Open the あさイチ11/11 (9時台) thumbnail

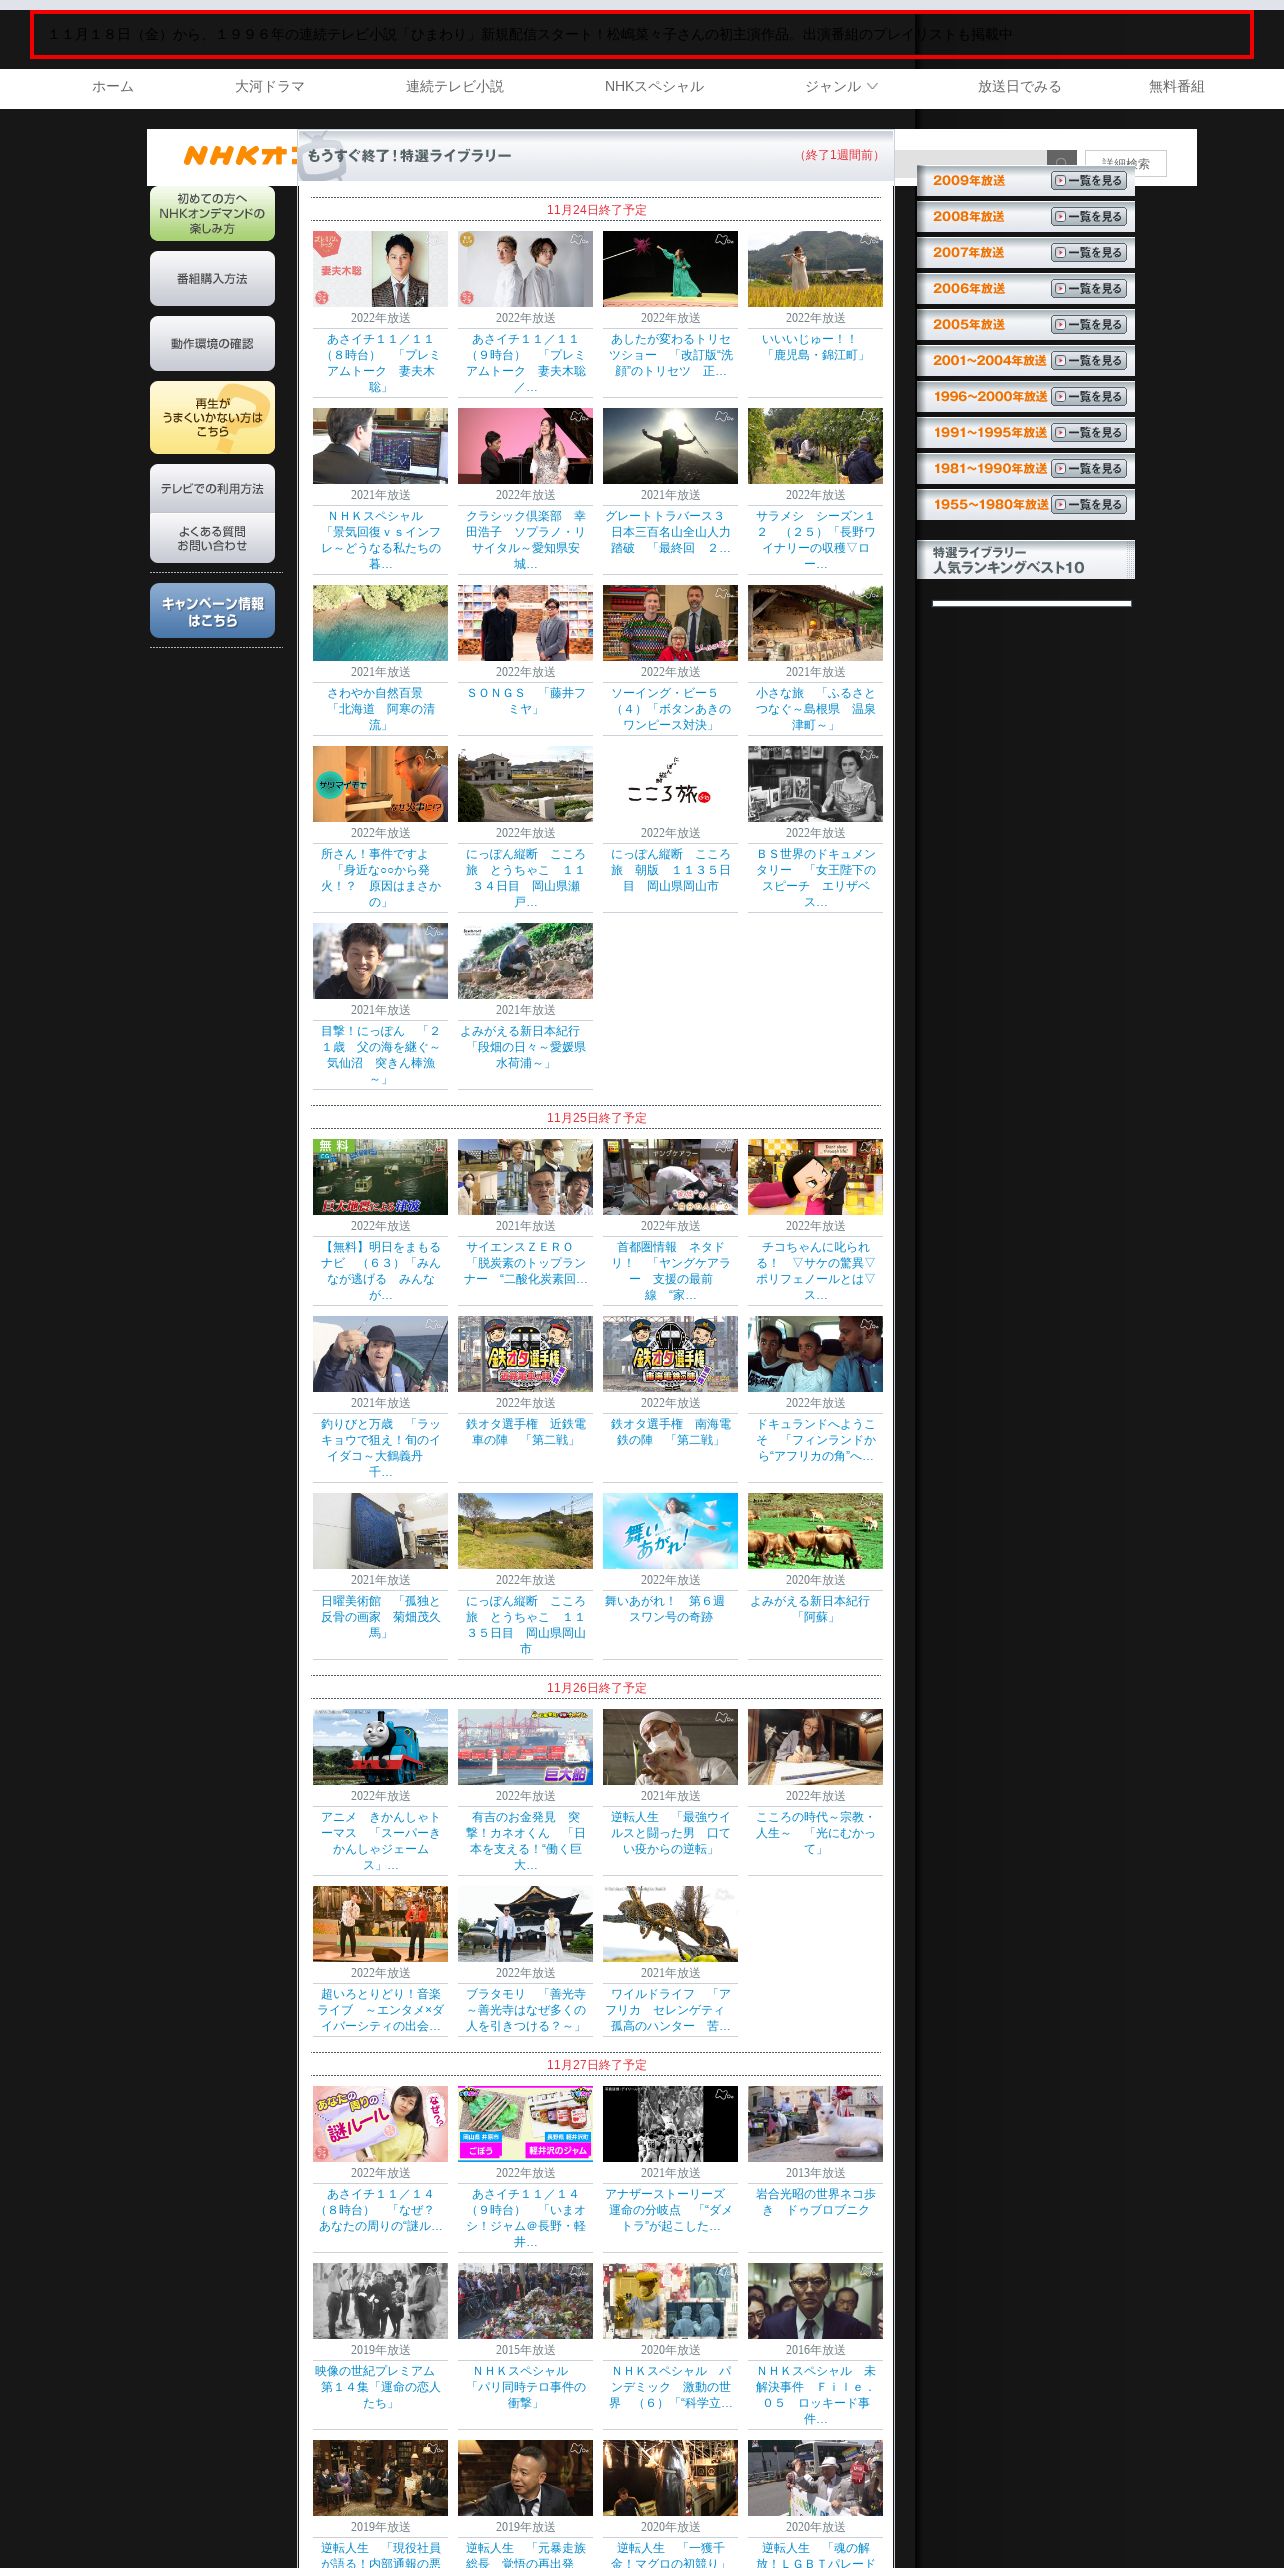525,269
